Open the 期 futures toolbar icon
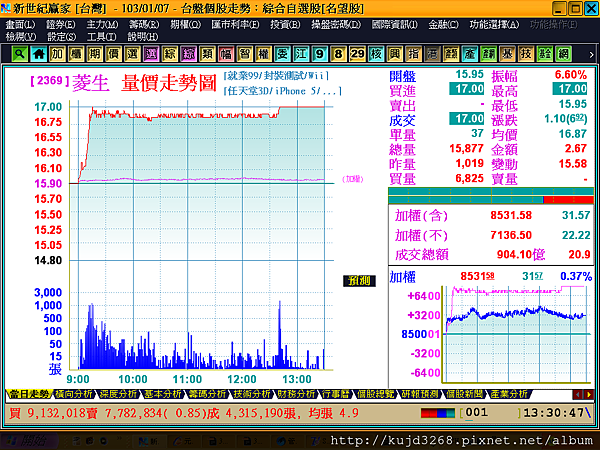The width and height of the screenshot is (600, 450). click(x=95, y=54)
